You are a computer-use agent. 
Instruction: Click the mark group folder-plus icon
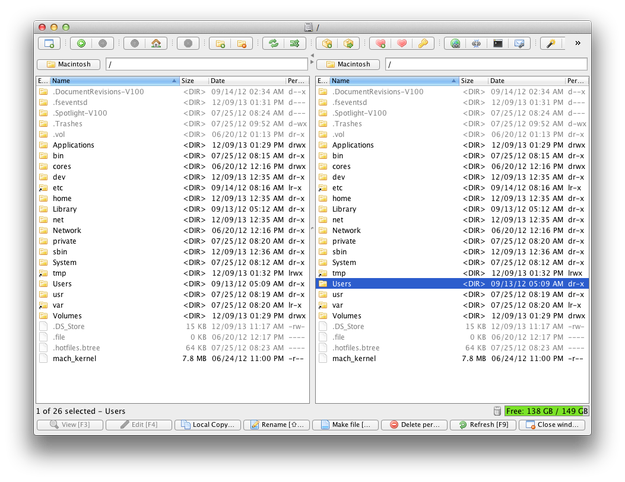[x=220, y=43]
